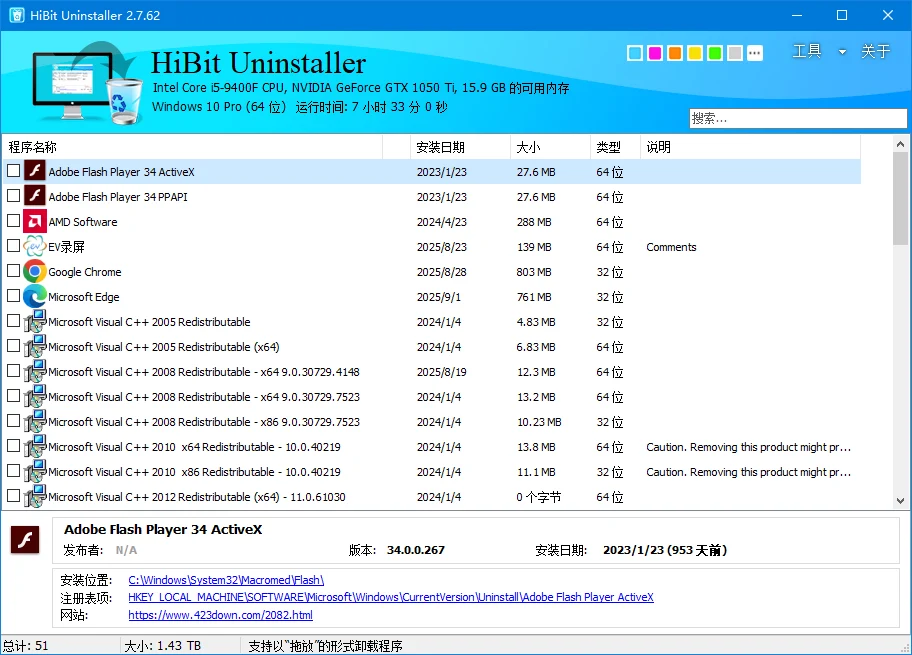Open the 关于 menu
912x655 pixels.
pos(875,52)
